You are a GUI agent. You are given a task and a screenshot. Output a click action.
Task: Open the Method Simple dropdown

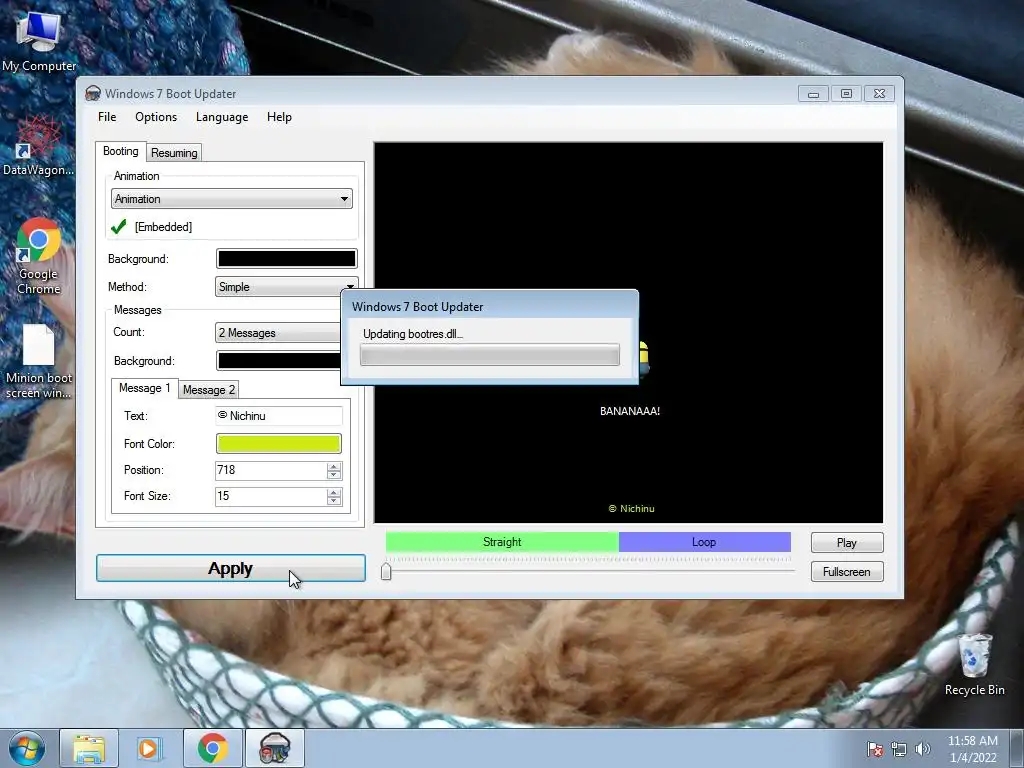[x=287, y=287]
